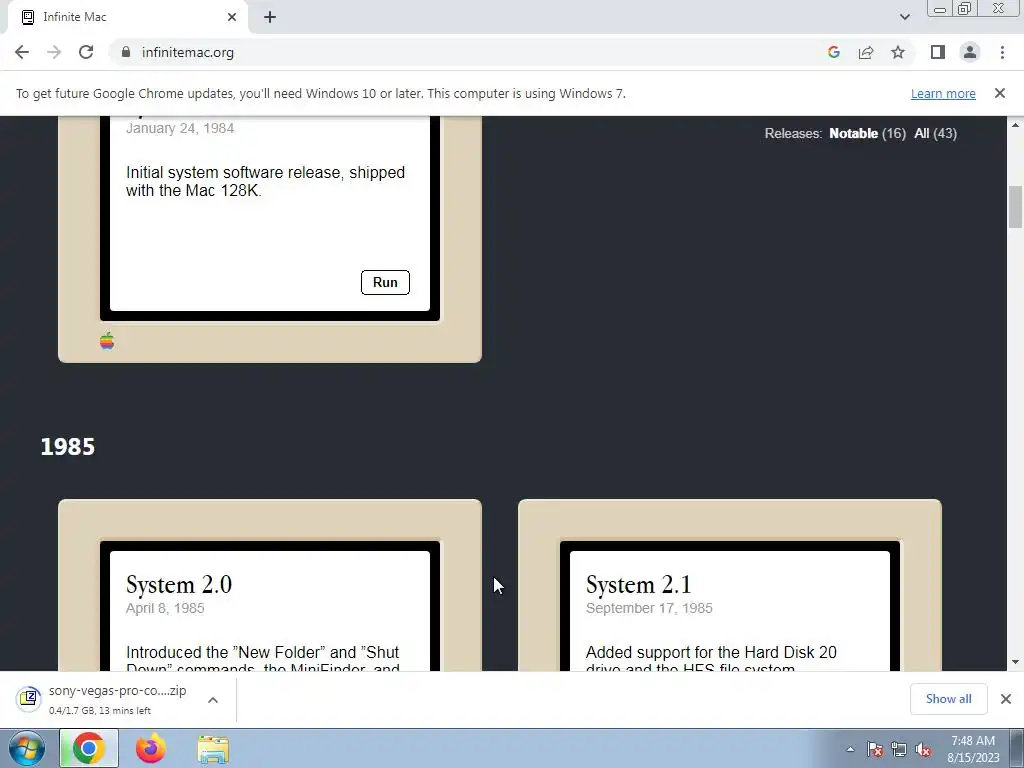Open the Windows Start menu
Viewport: 1024px width, 768px height.
pyautogui.click(x=27, y=748)
